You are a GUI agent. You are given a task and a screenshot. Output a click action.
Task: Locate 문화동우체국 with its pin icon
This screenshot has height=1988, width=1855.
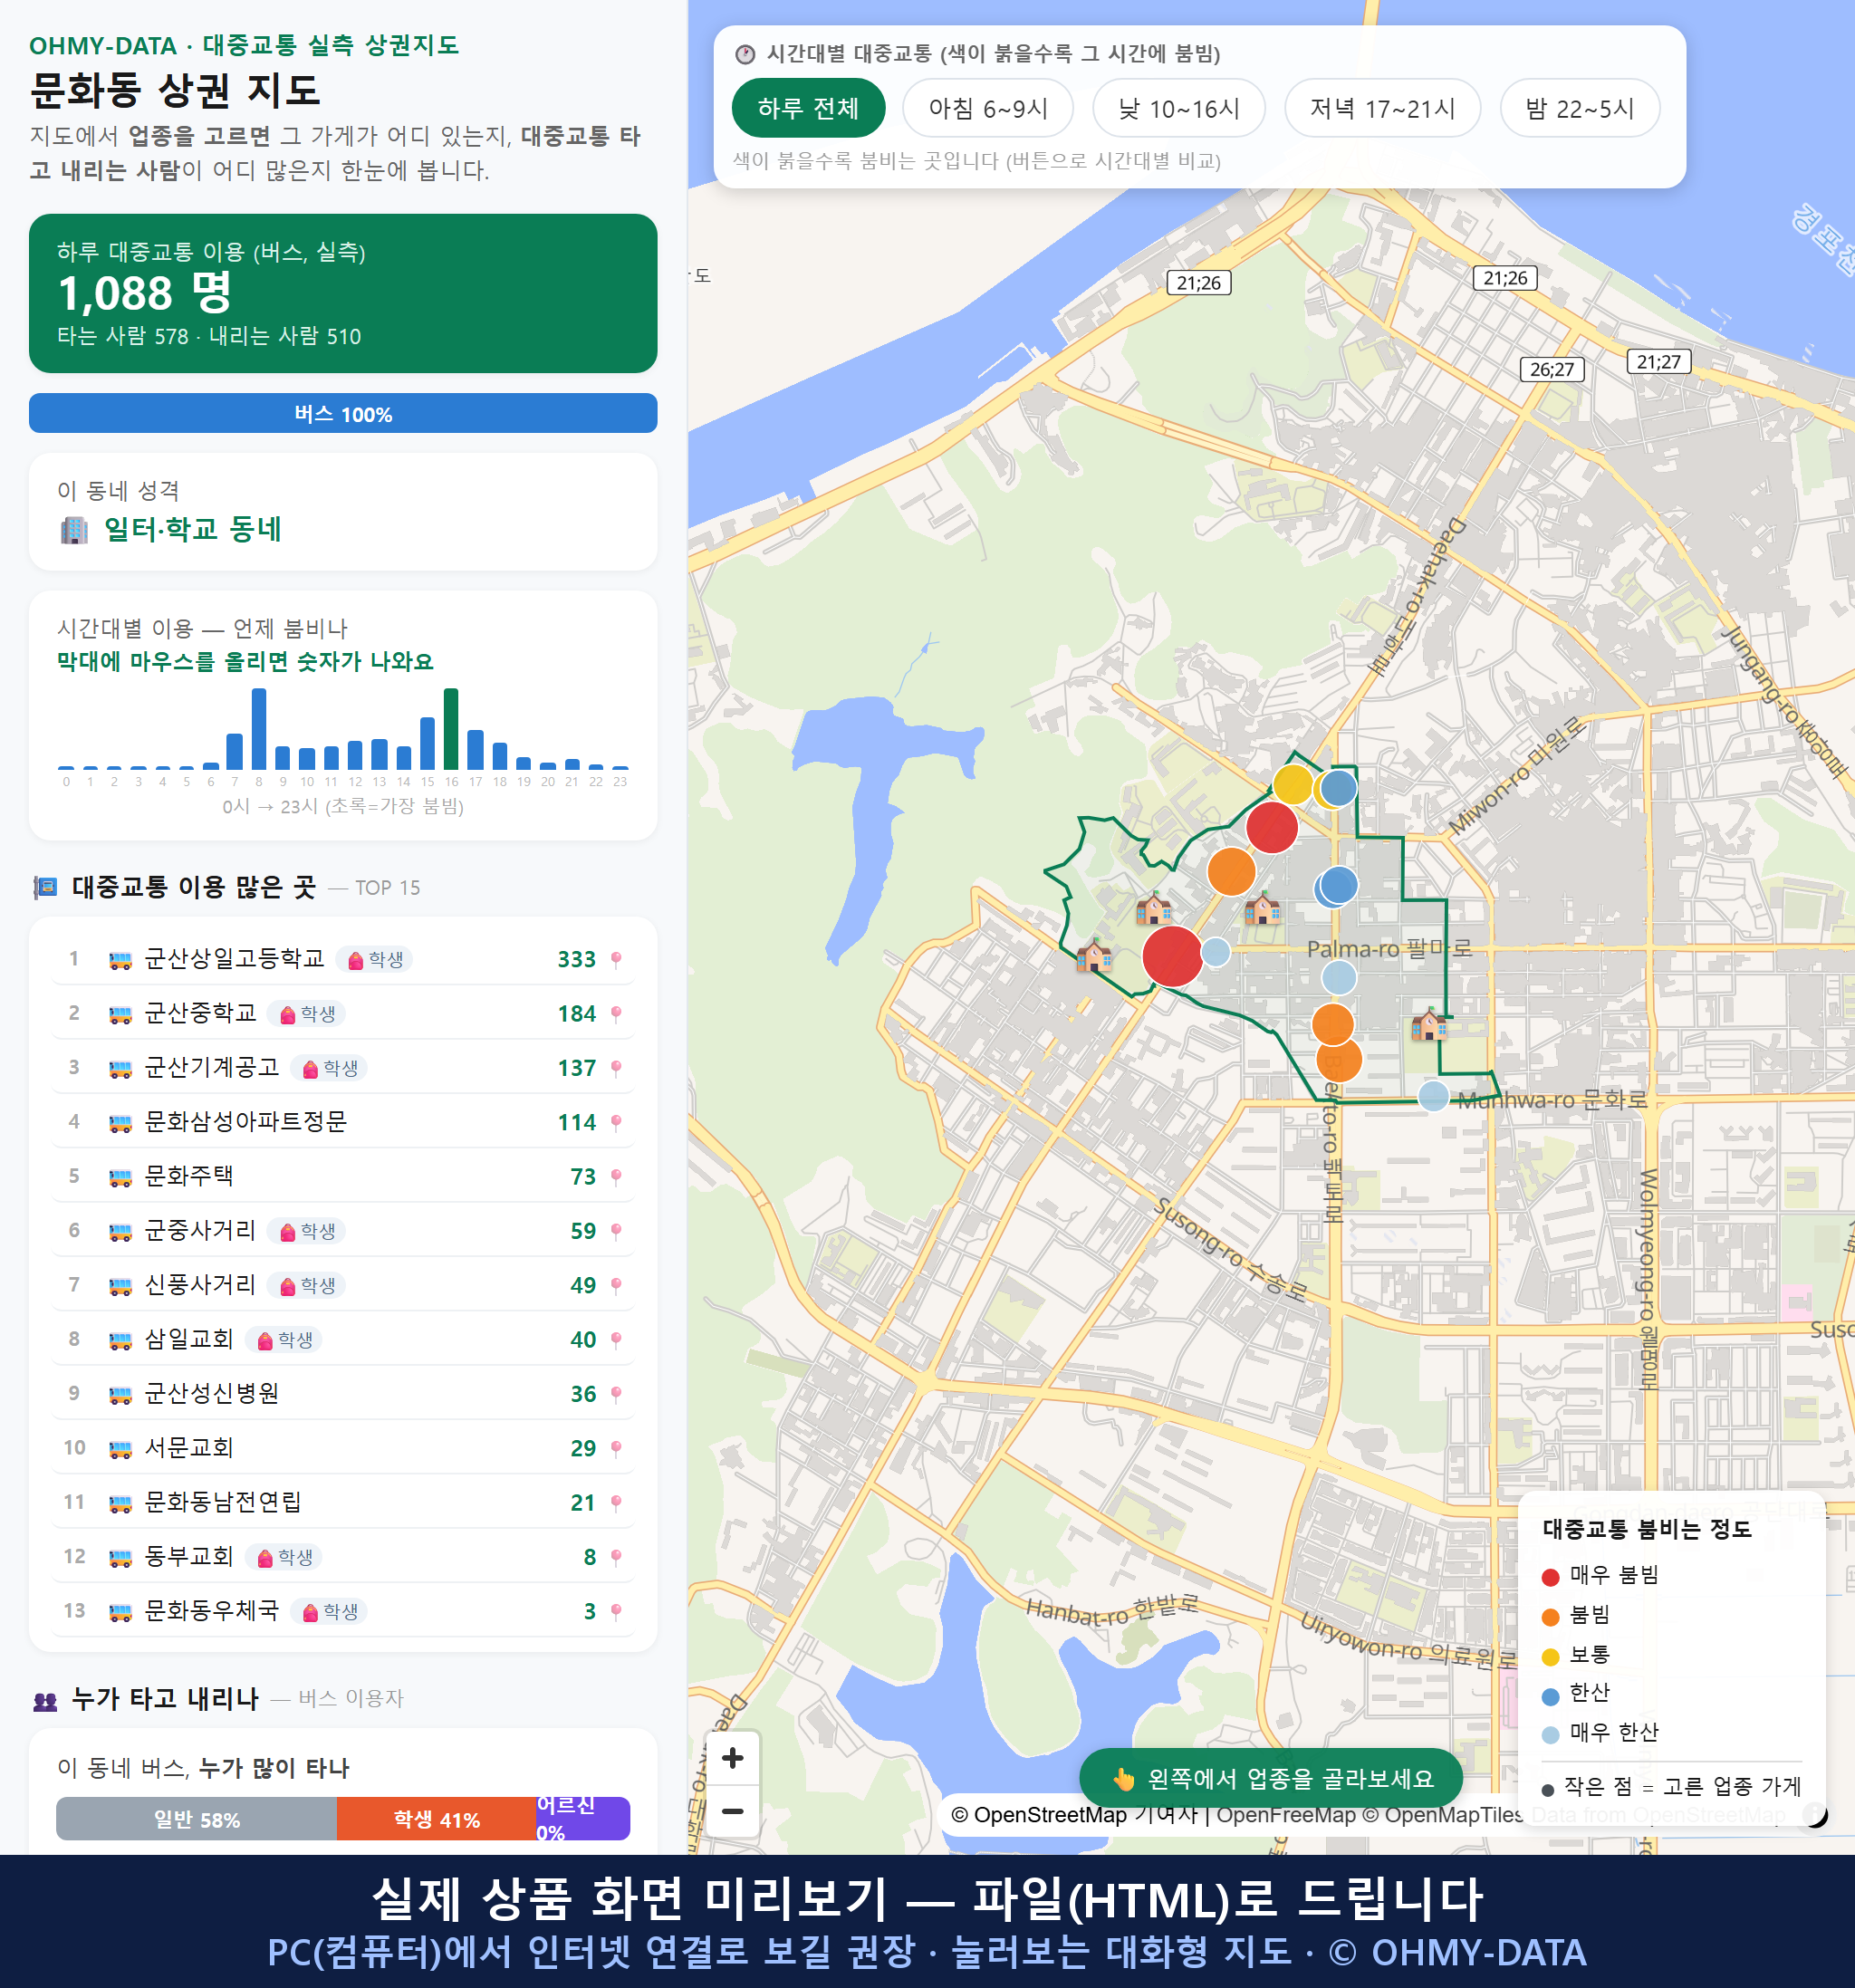point(616,1611)
